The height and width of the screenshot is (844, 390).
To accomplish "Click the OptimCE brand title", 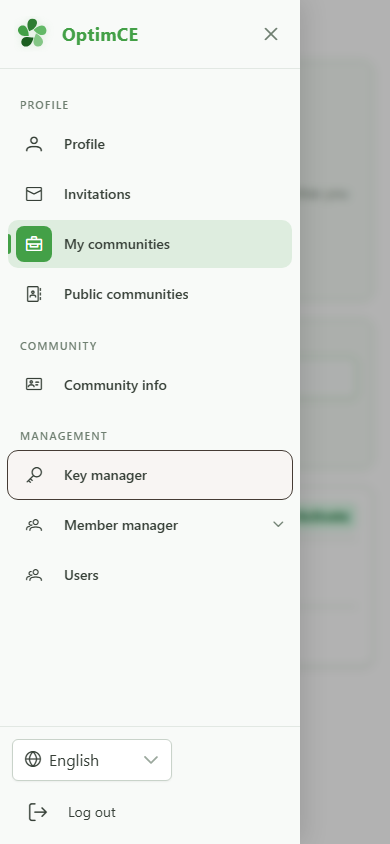I will [100, 34].
